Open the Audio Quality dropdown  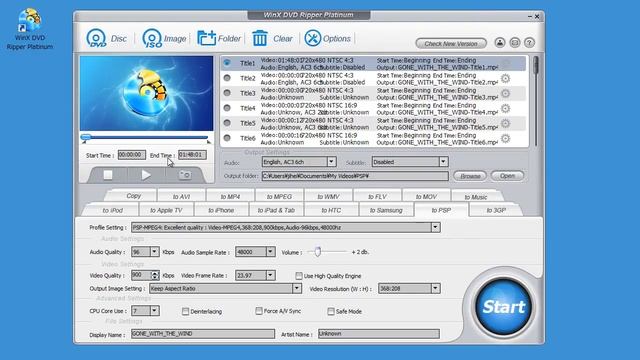click(154, 252)
